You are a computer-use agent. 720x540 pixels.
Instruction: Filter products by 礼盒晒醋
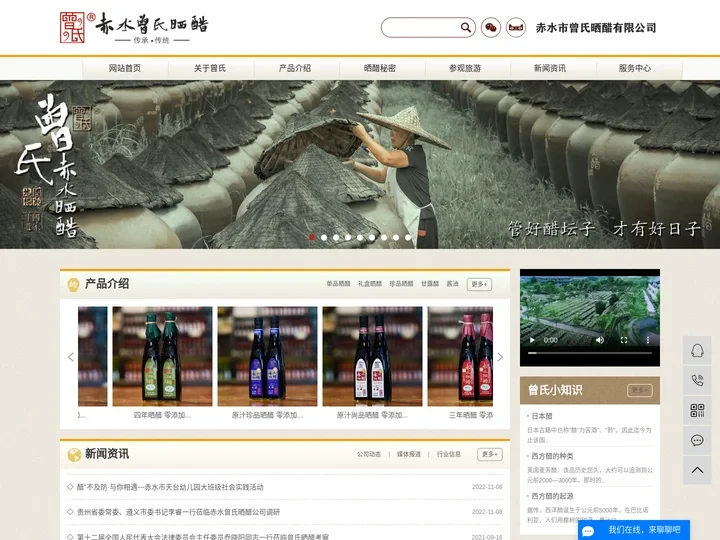coord(370,284)
